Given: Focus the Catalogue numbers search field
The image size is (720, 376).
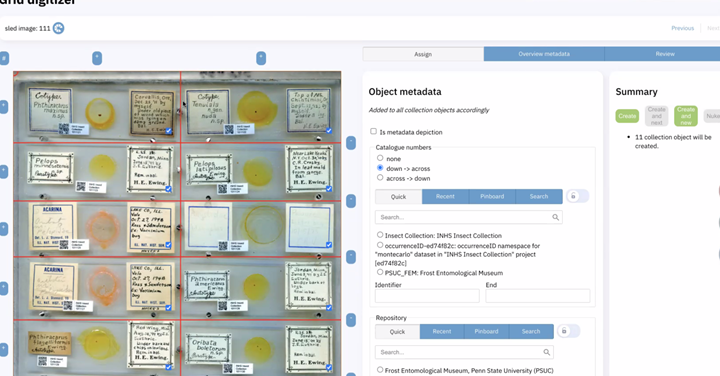Looking at the screenshot, I should pyautogui.click(x=468, y=217).
